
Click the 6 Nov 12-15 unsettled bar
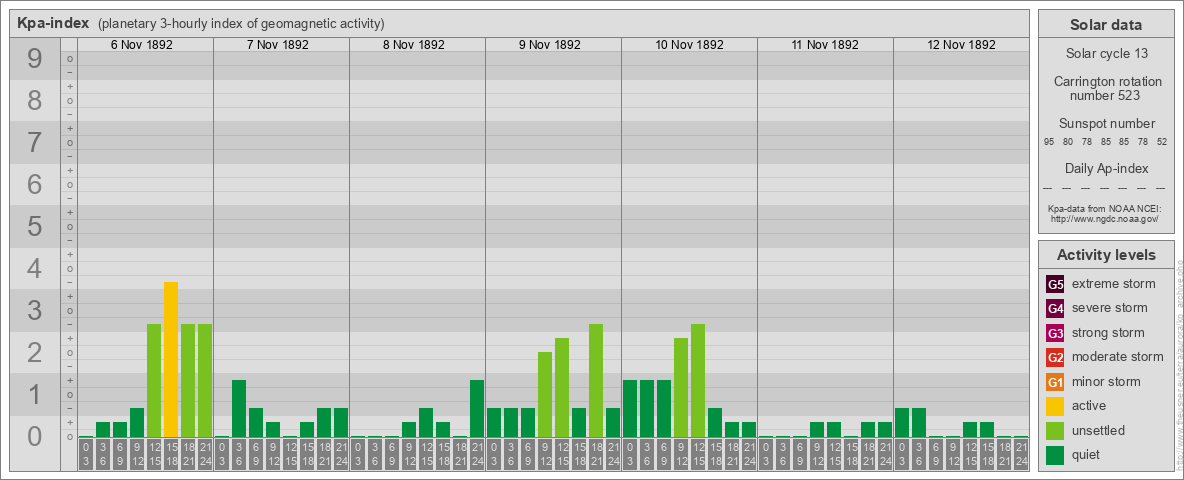coord(154,381)
